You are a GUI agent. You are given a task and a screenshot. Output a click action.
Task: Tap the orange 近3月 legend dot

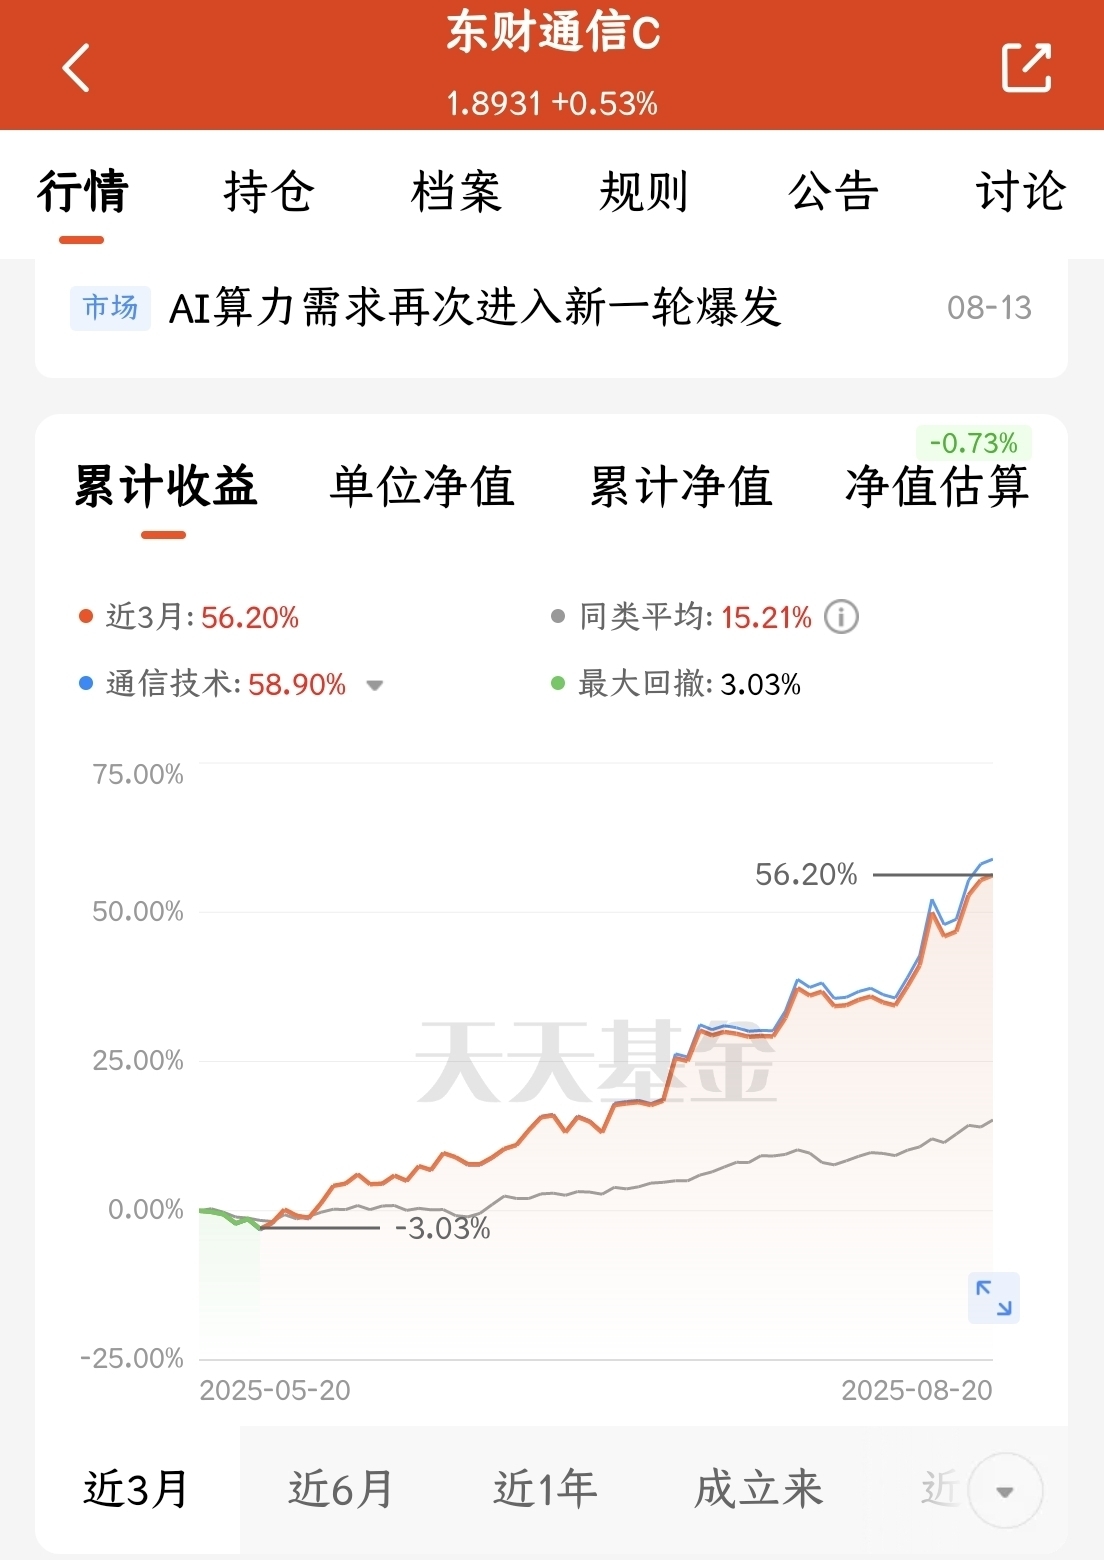click(x=86, y=617)
